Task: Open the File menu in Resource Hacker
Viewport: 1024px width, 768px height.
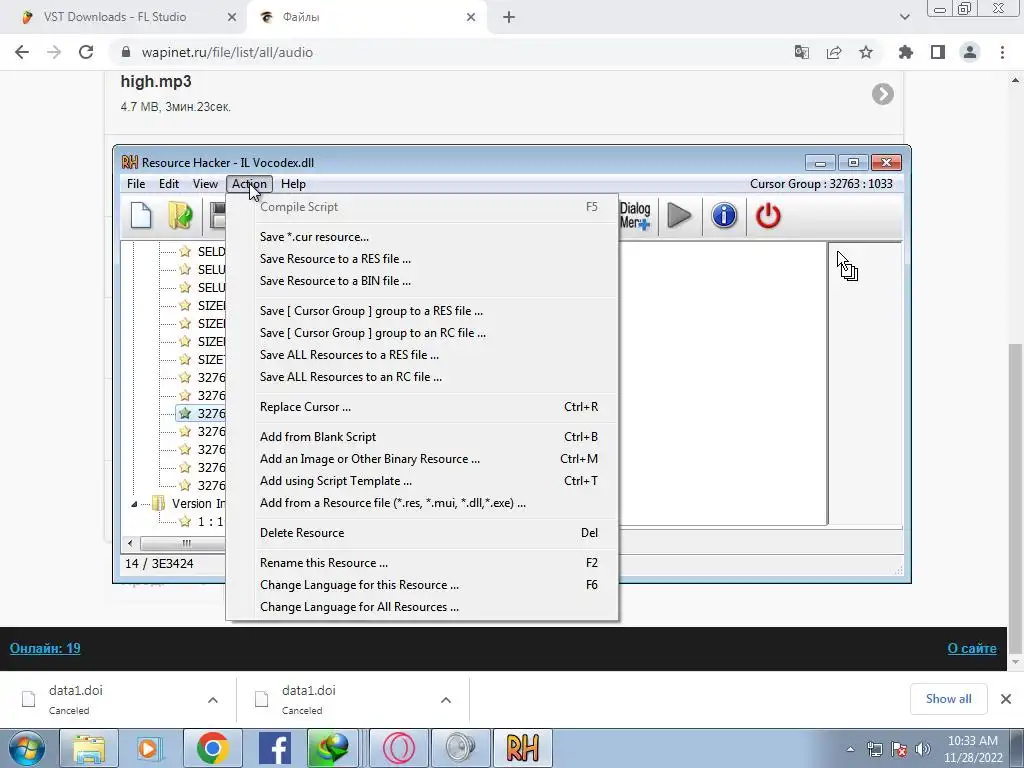Action: (x=136, y=184)
